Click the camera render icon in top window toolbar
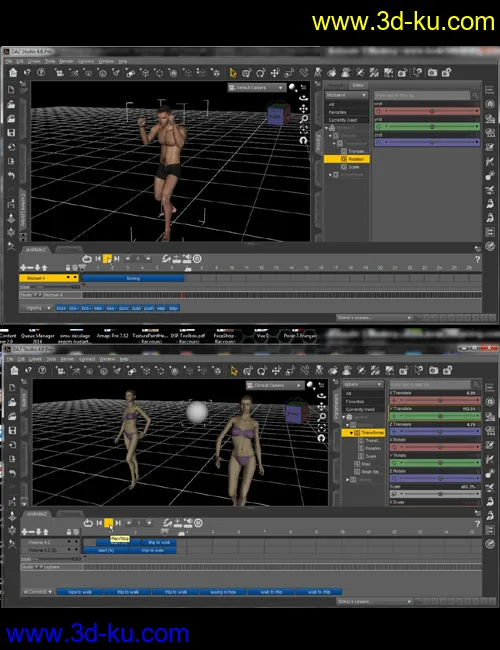The width and height of the screenshot is (500, 650). (x=432, y=73)
